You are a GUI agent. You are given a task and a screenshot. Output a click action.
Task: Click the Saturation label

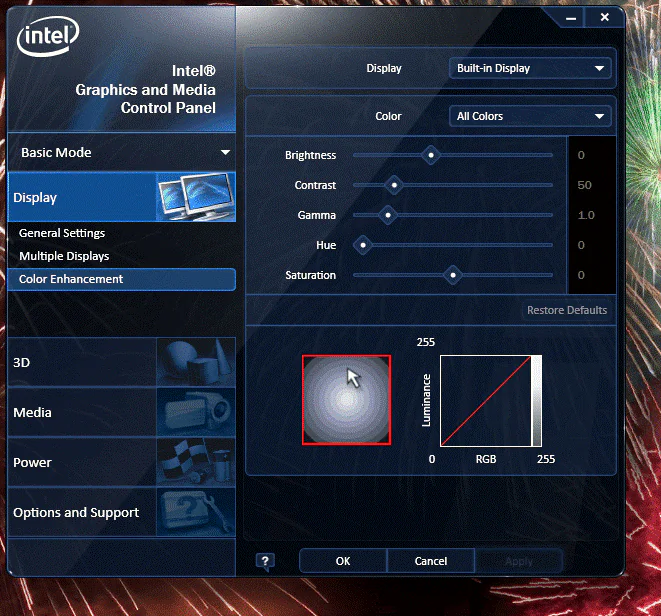[x=311, y=275]
